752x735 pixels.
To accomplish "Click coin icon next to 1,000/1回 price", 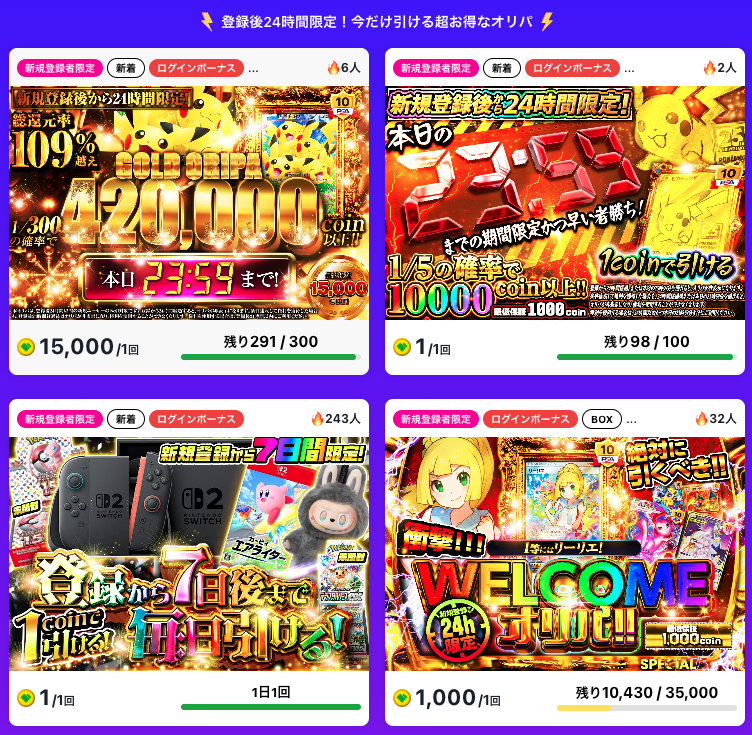I will [x=402, y=698].
